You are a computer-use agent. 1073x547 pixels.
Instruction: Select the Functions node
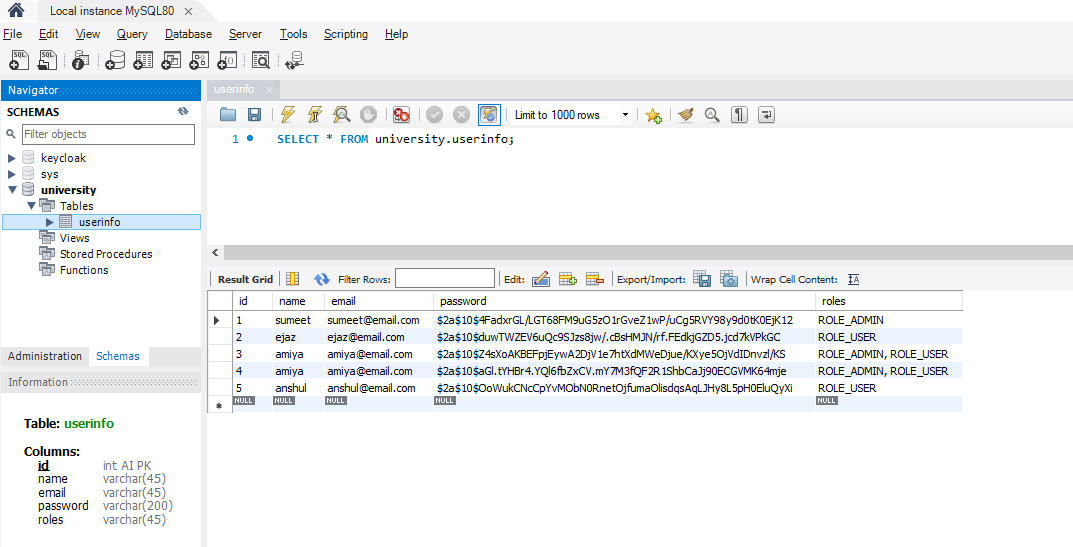coord(83,270)
